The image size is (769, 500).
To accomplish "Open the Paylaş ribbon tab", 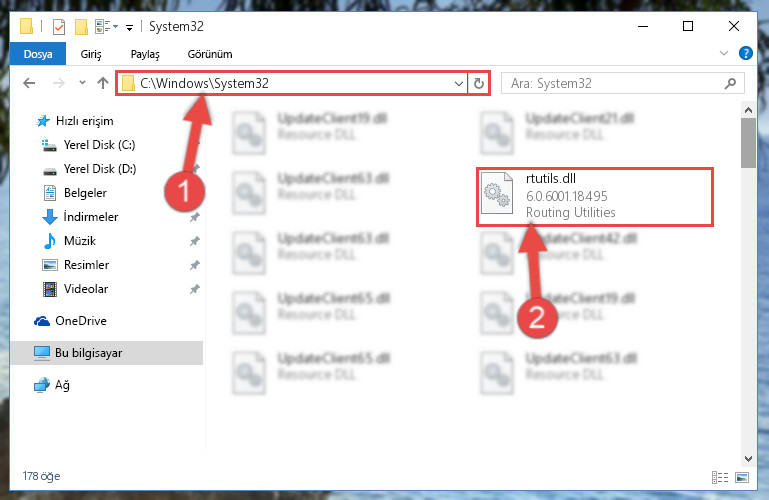I will [x=145, y=54].
